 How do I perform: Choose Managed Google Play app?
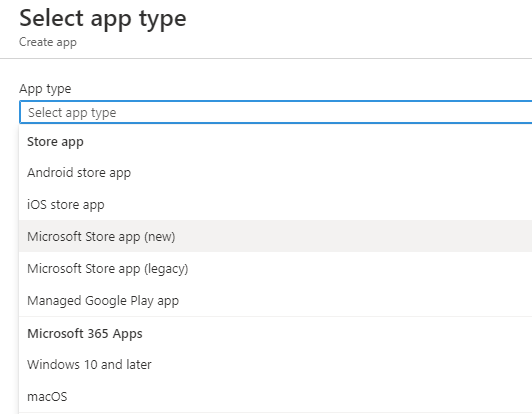276,300
